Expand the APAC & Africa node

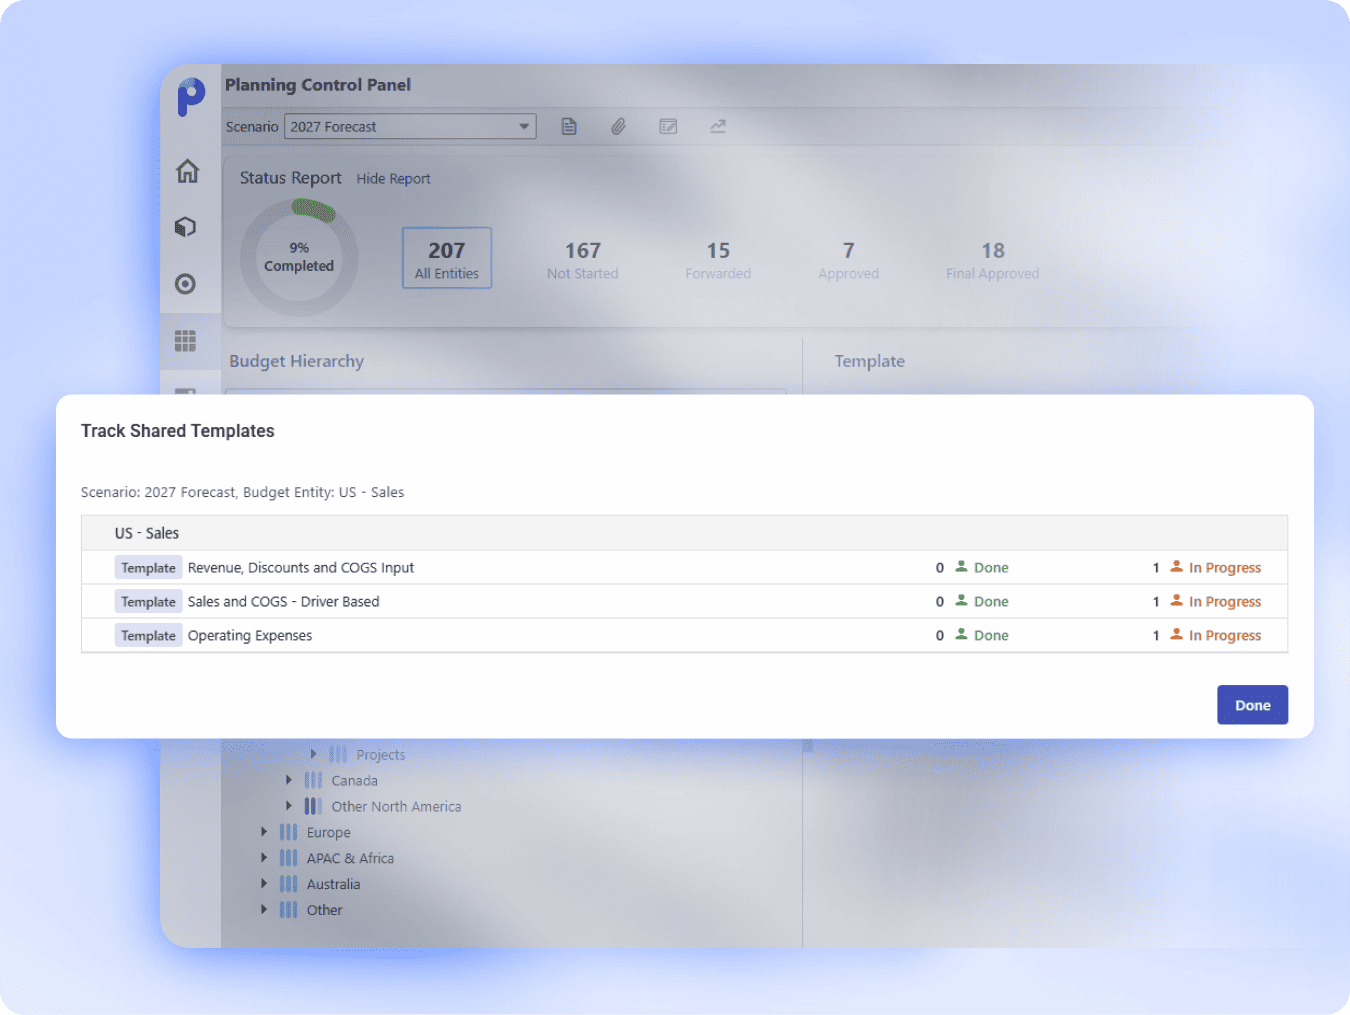[x=264, y=858]
